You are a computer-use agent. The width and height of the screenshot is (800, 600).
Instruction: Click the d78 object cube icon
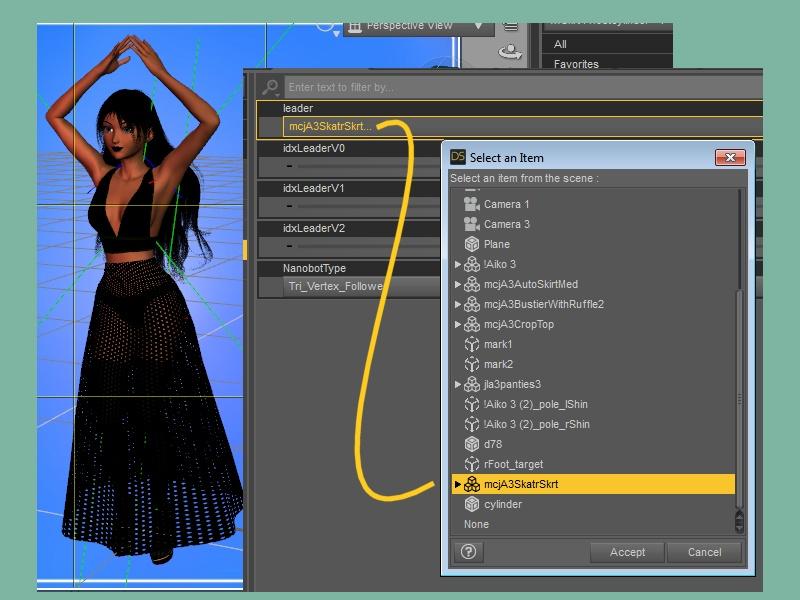(x=471, y=444)
